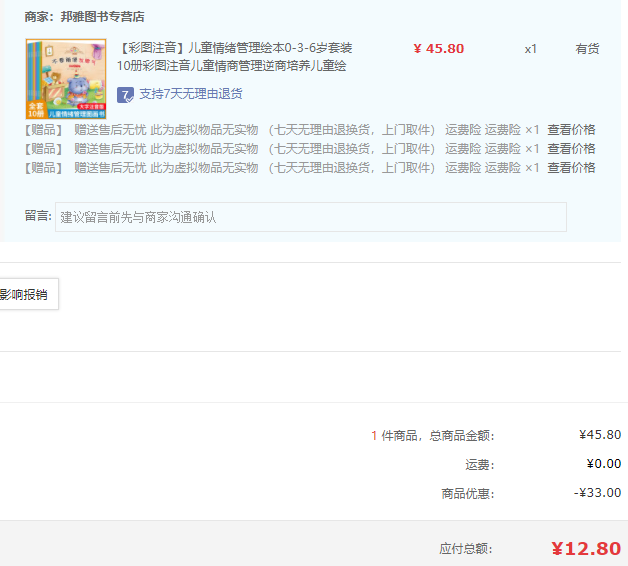Click the 留言 label beside the message box
This screenshot has height=566, width=628.
pyautogui.click(x=37, y=216)
